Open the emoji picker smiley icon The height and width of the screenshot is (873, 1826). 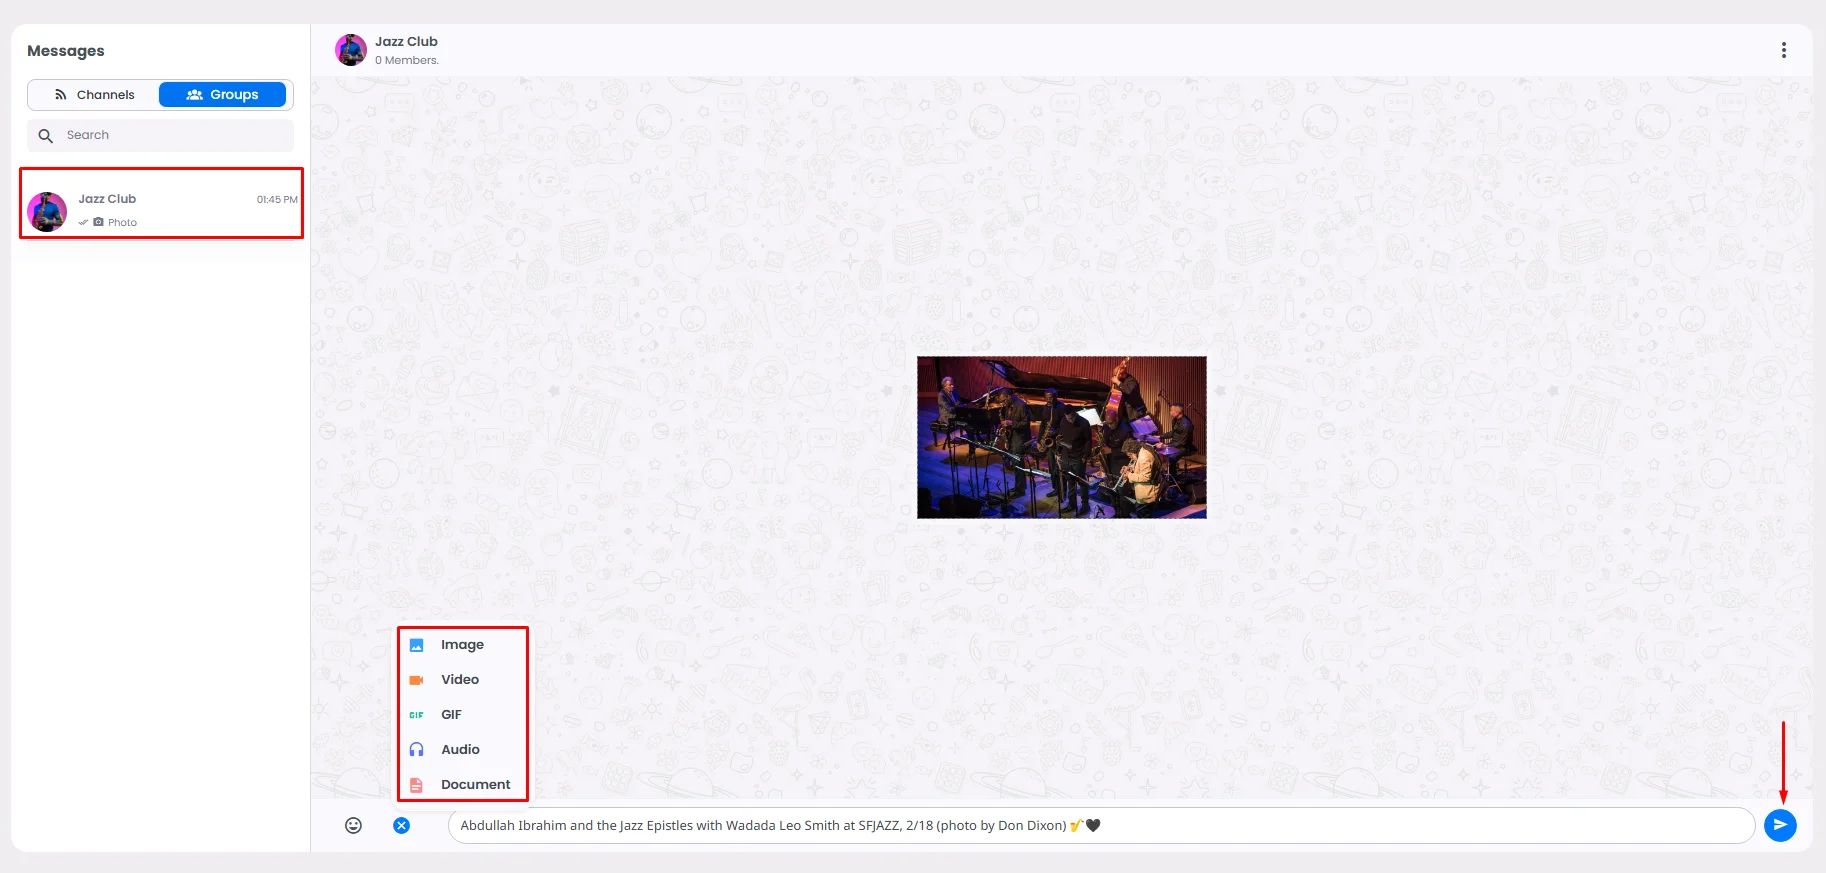pyautogui.click(x=353, y=825)
